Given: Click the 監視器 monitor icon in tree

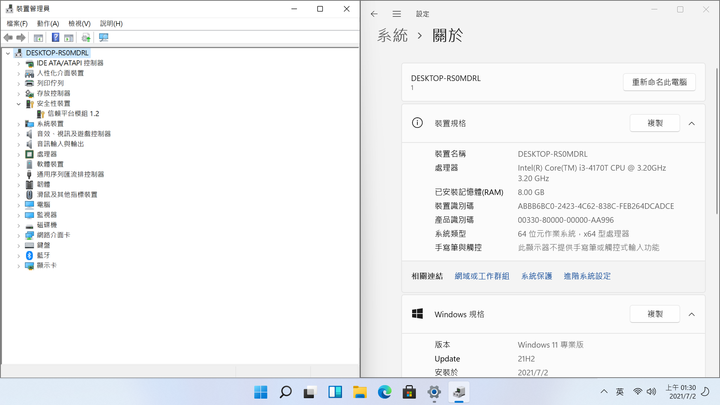Looking at the screenshot, I should coord(29,215).
